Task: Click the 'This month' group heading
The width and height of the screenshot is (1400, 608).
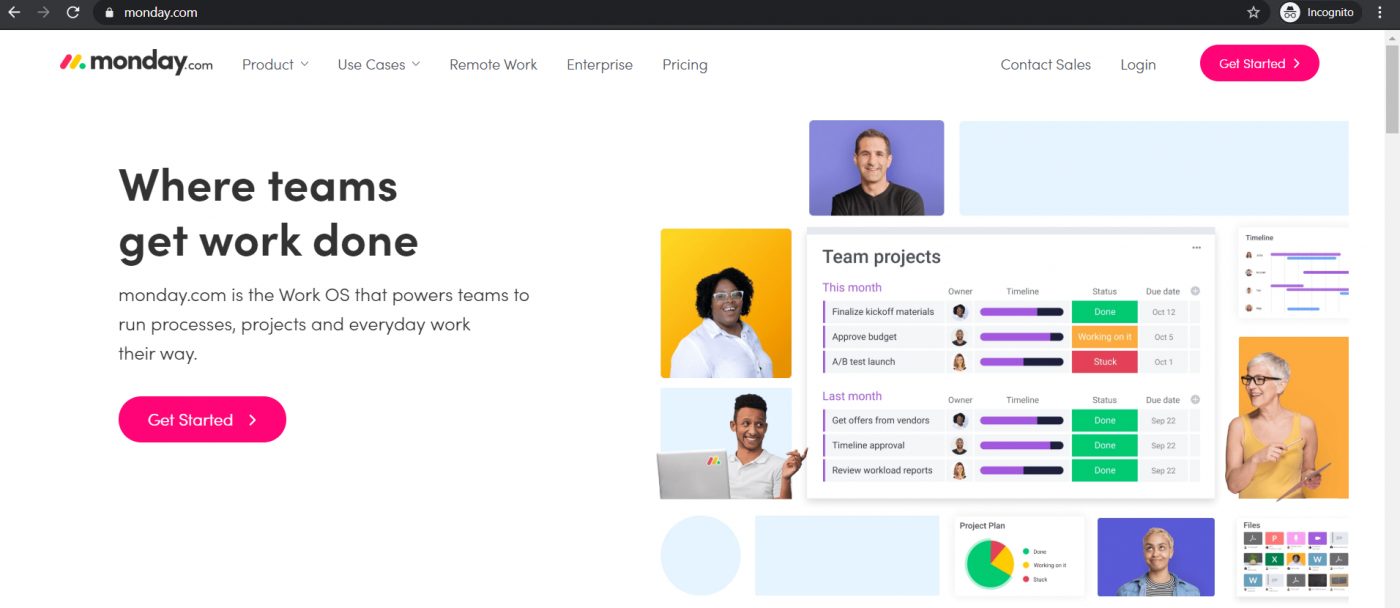Action: [x=852, y=288]
